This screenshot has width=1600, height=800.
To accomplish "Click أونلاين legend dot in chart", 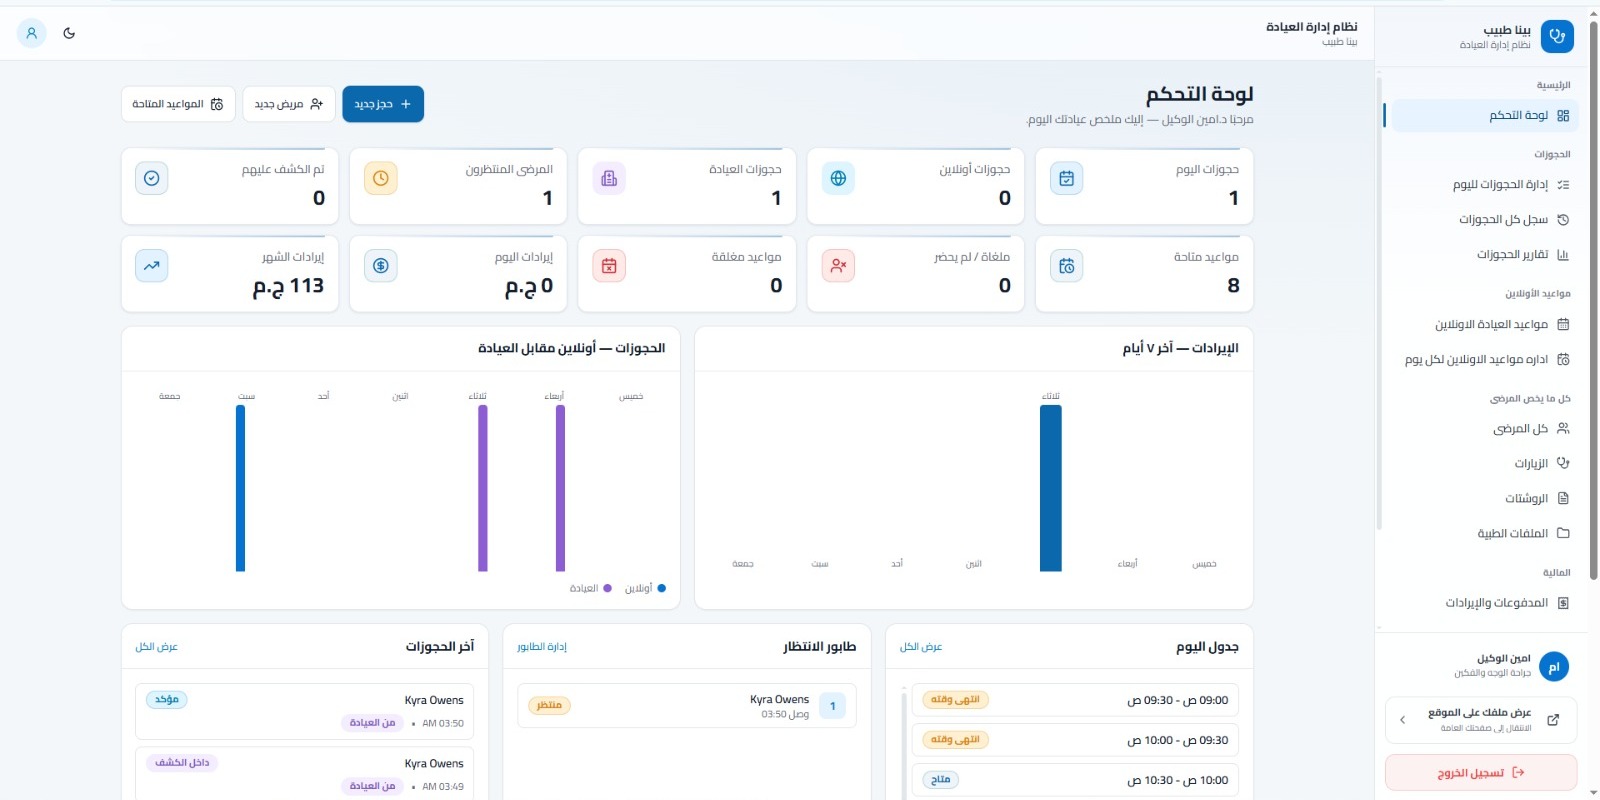I will tap(662, 588).
